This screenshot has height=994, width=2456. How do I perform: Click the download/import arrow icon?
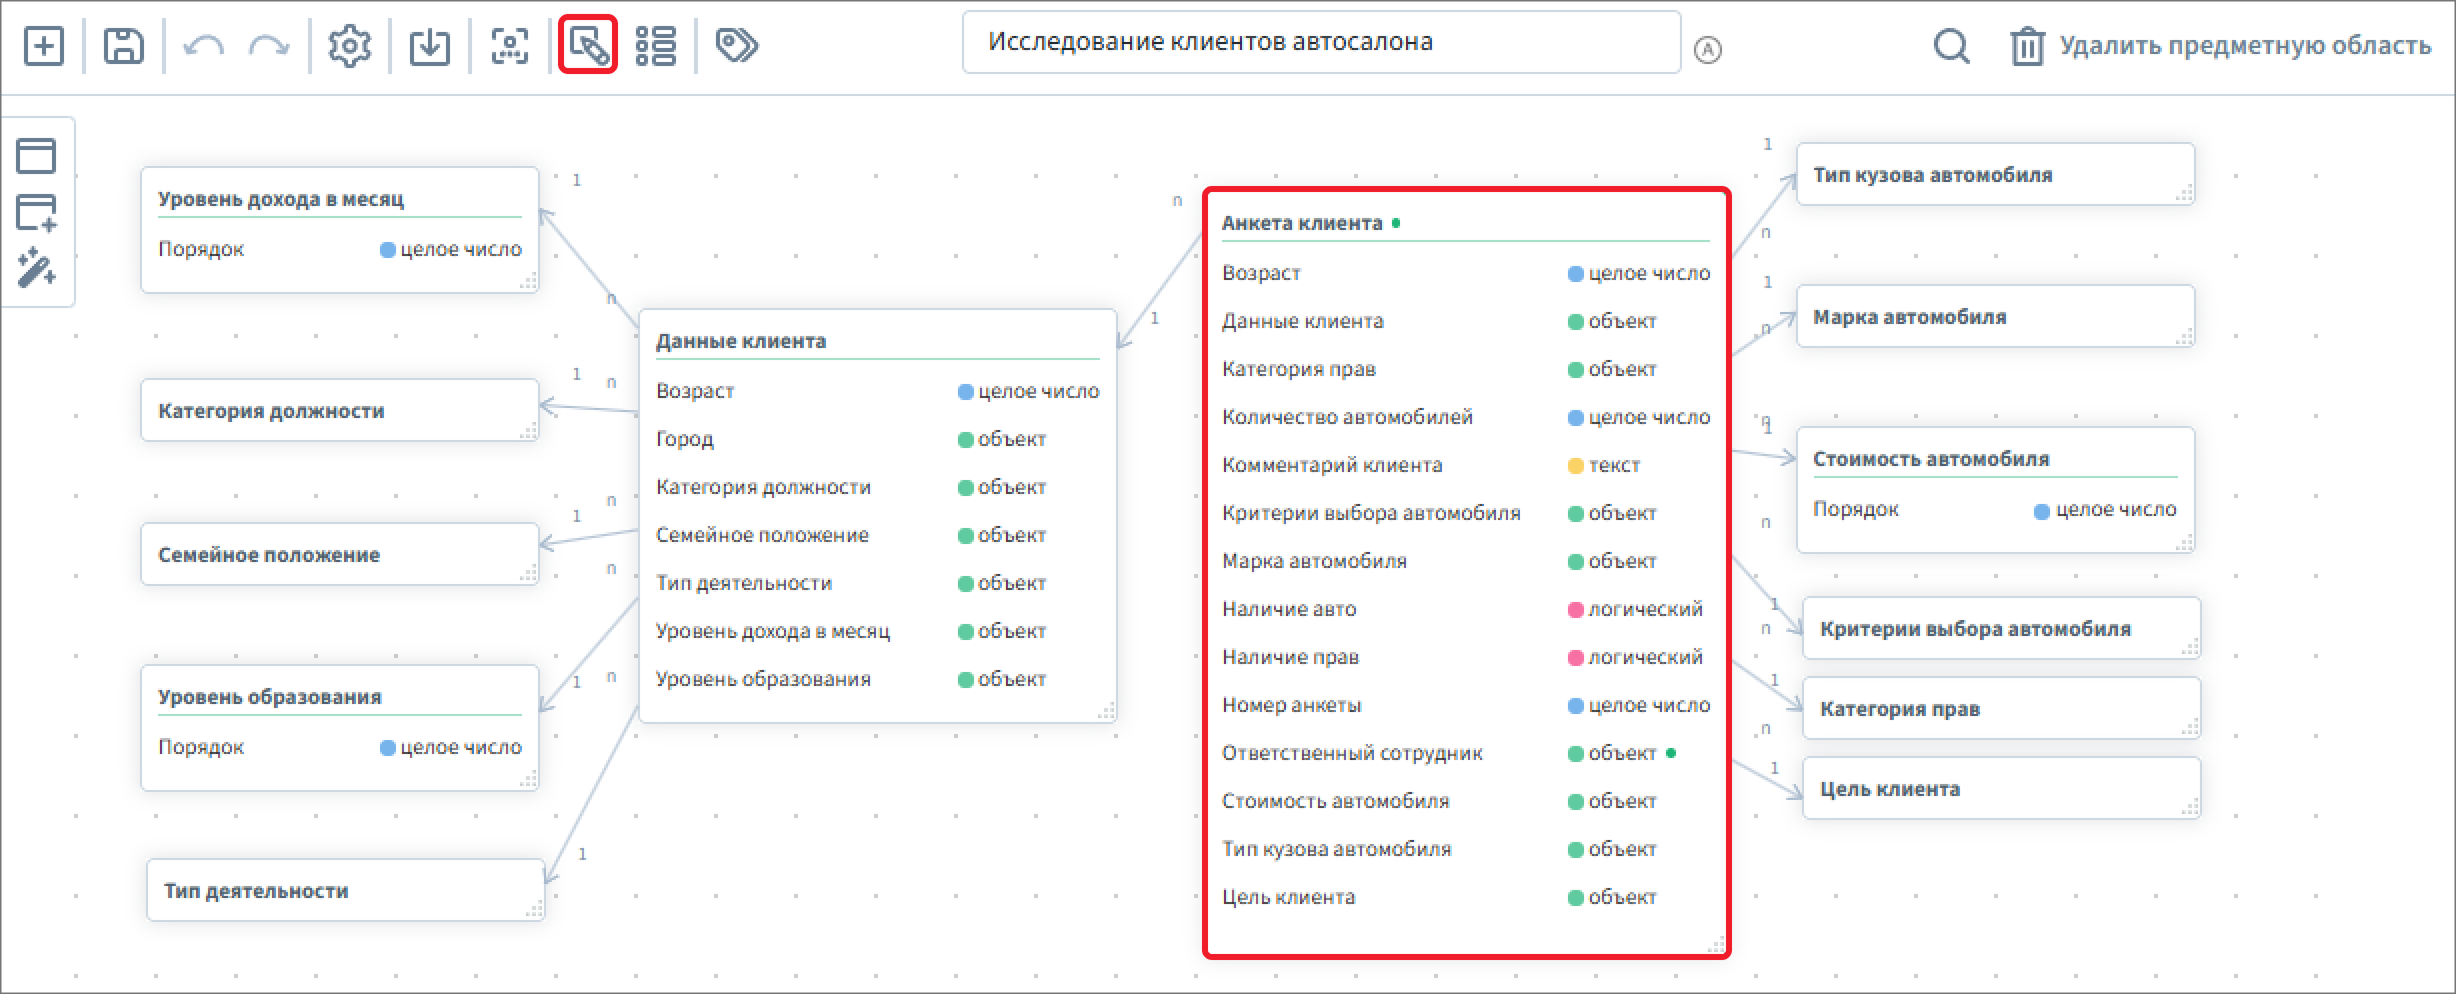click(x=430, y=46)
